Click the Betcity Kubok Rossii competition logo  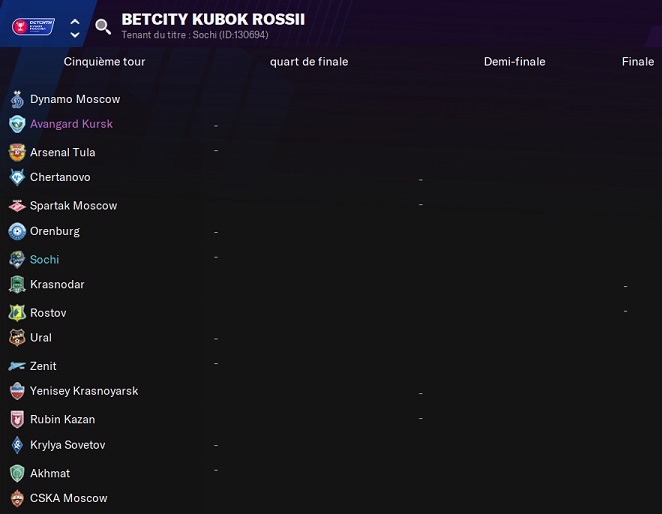(34, 26)
